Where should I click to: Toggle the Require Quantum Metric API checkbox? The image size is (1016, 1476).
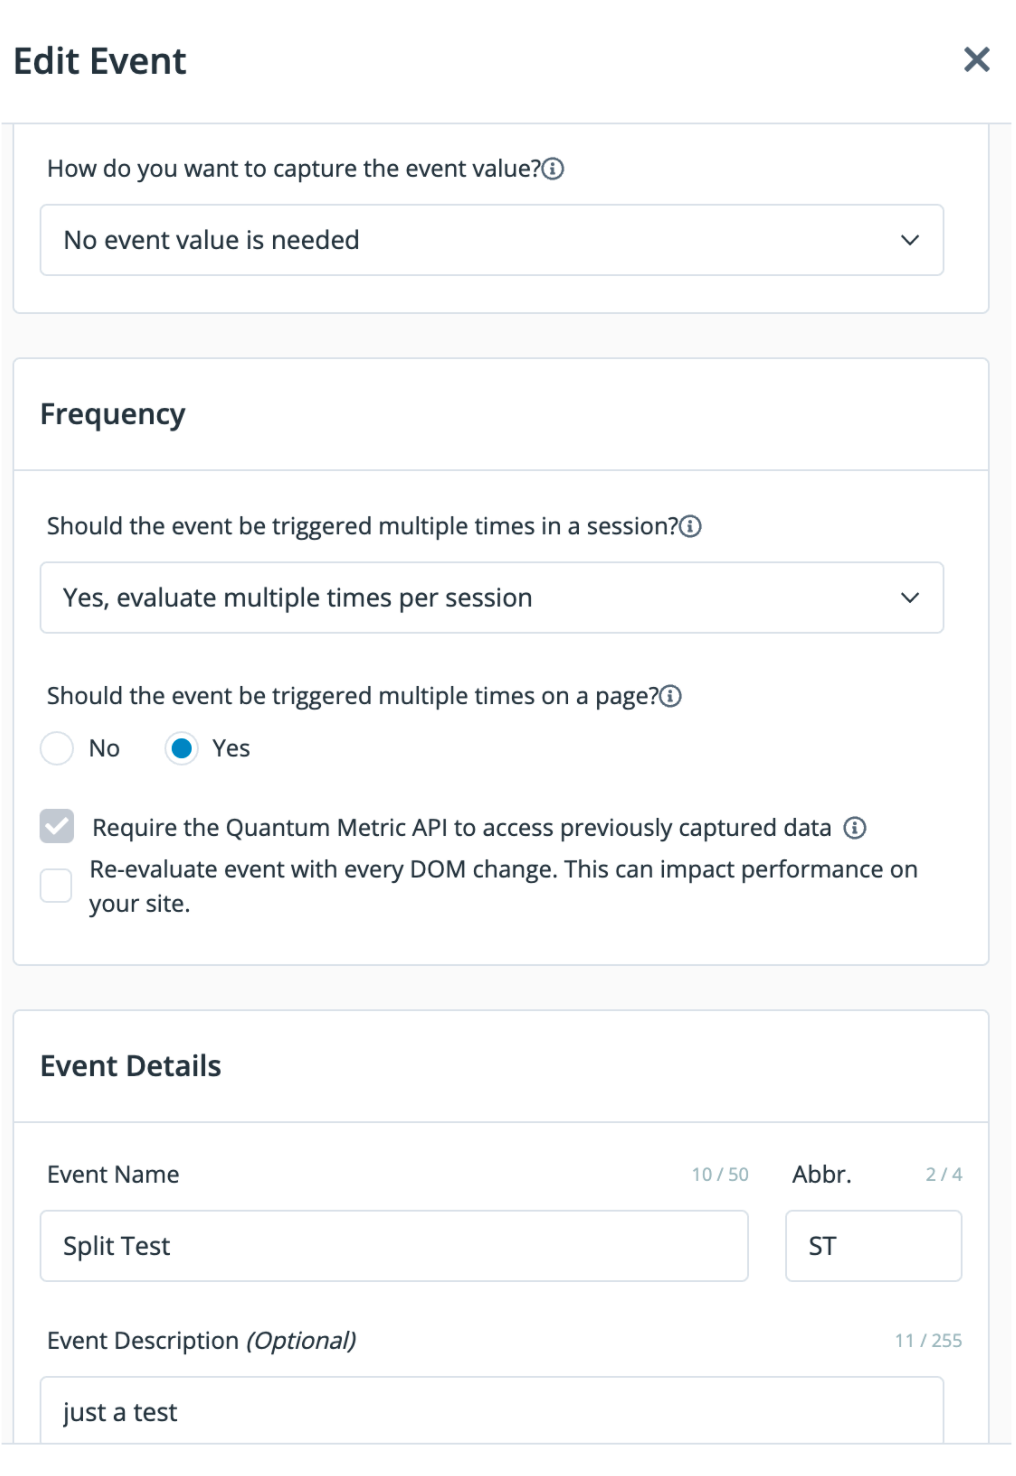click(x=57, y=827)
